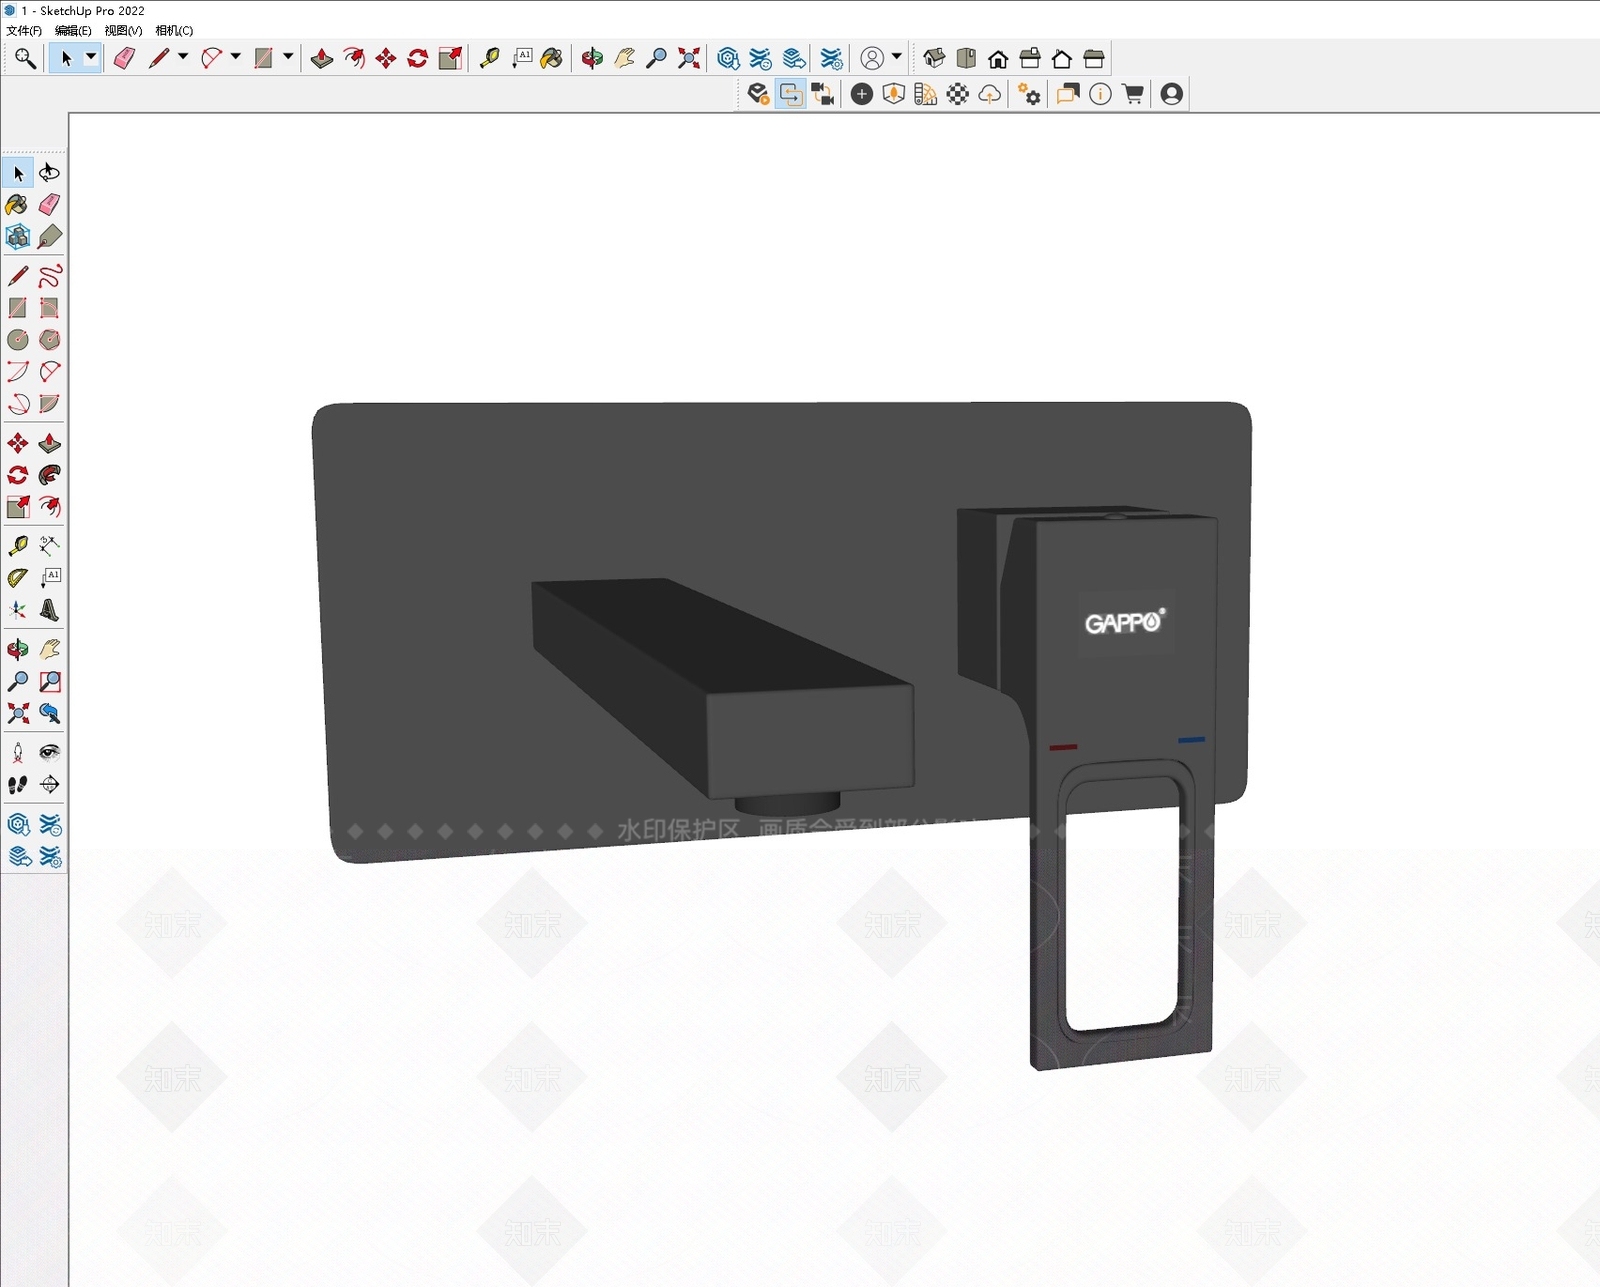The height and width of the screenshot is (1287, 1600).
Task: Click the Search magnifier icon in top toolbar
Action: coord(25,59)
